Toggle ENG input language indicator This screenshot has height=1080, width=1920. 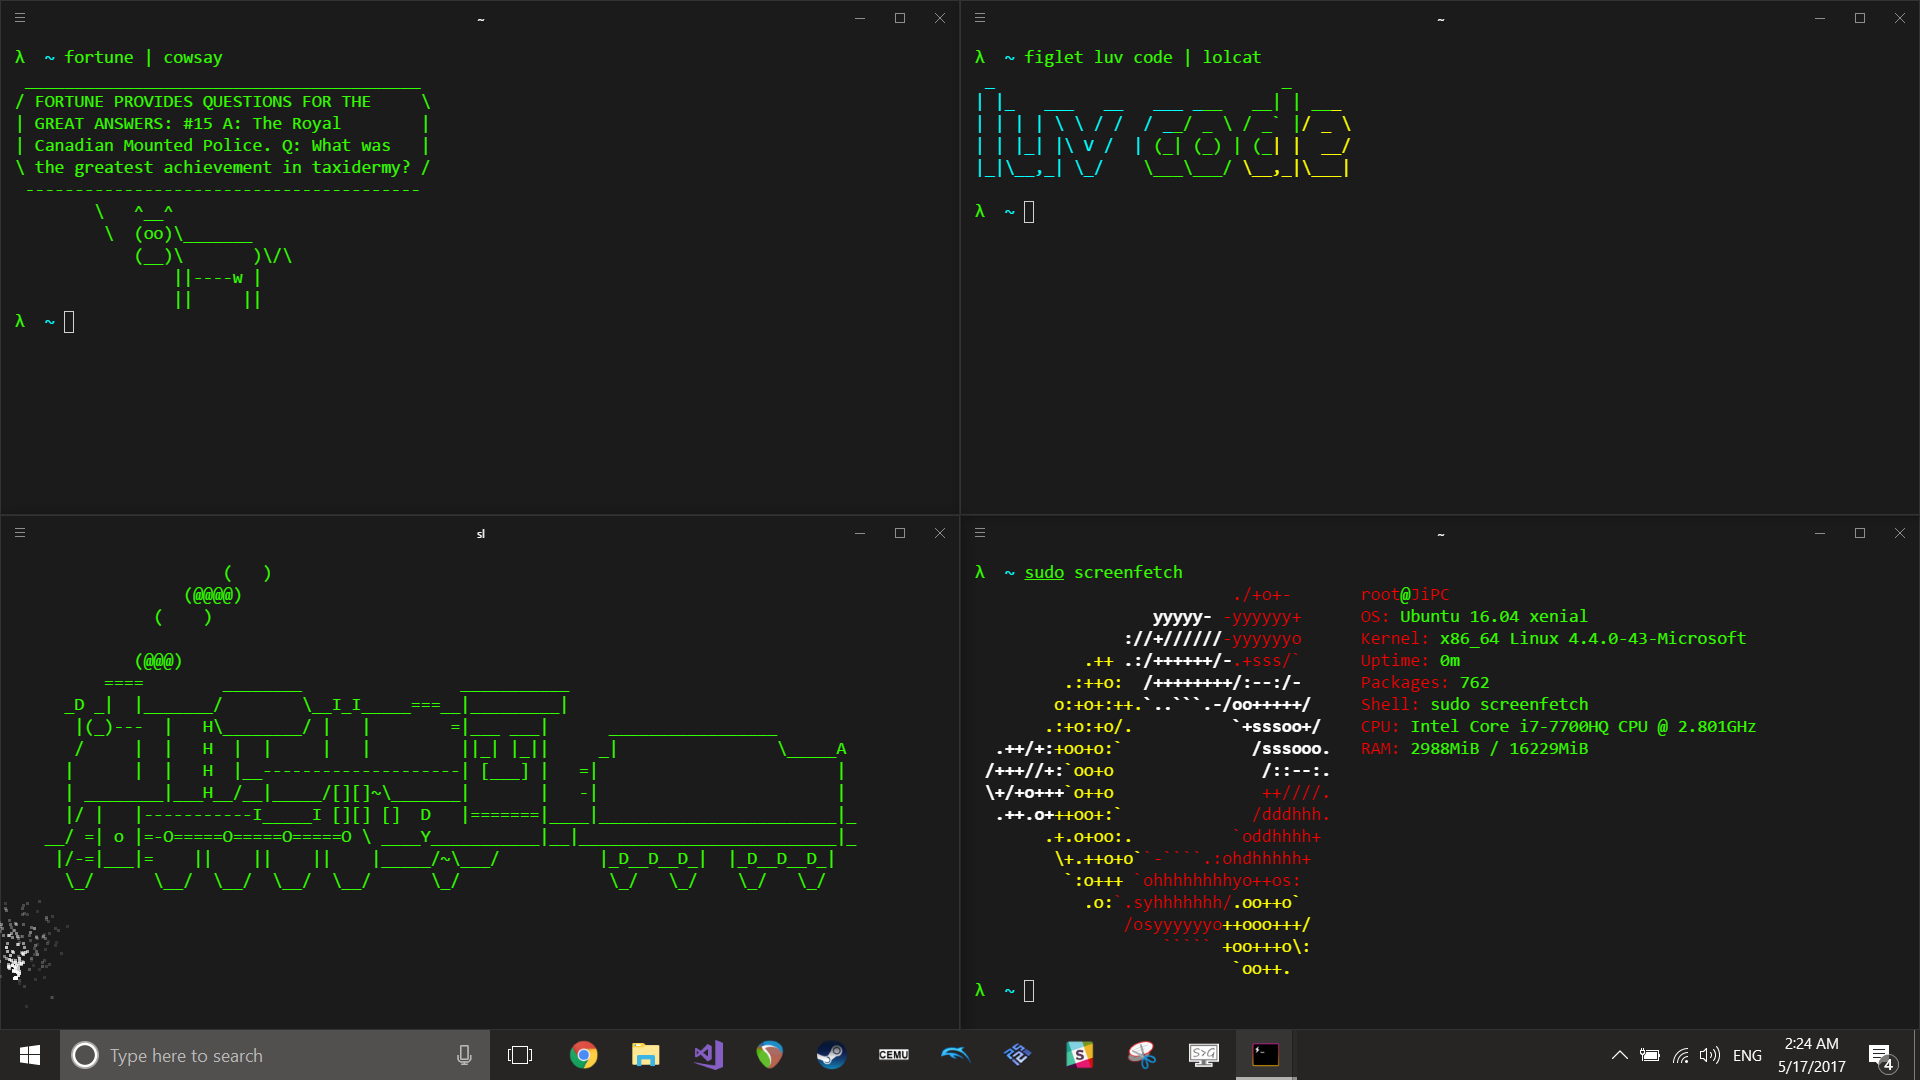point(1747,1055)
